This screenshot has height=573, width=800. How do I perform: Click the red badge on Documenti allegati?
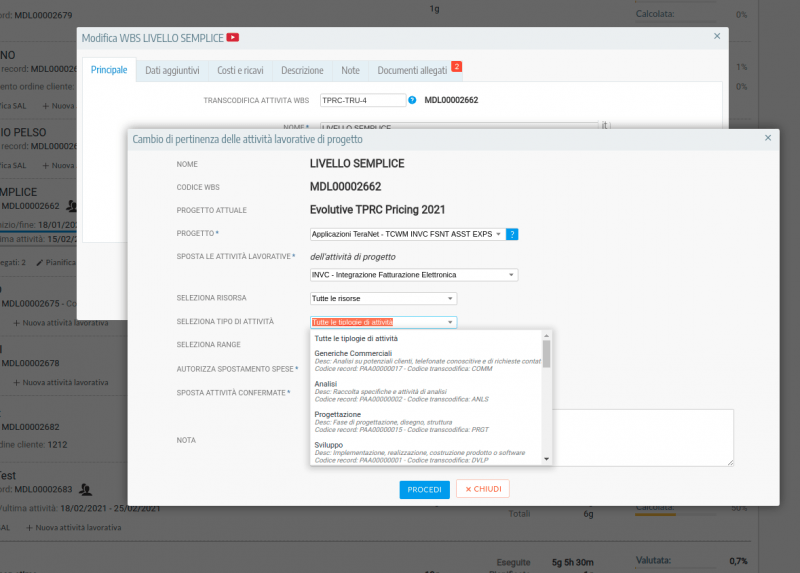click(x=456, y=67)
